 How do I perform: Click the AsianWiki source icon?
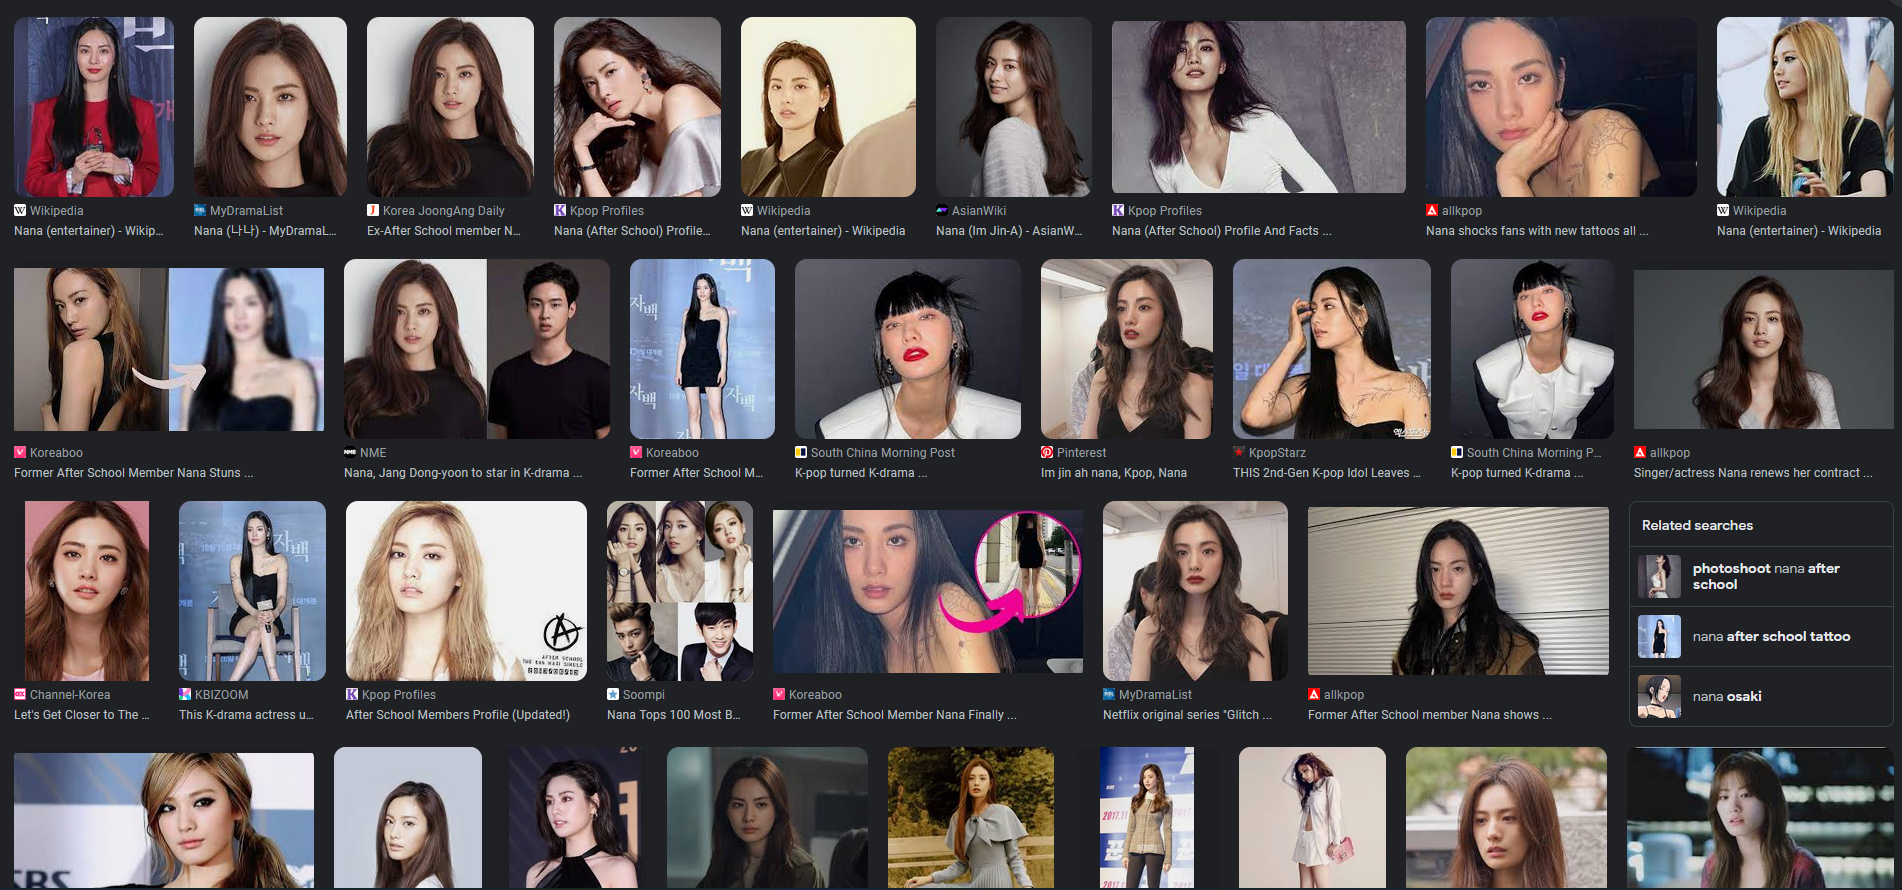[x=942, y=211]
